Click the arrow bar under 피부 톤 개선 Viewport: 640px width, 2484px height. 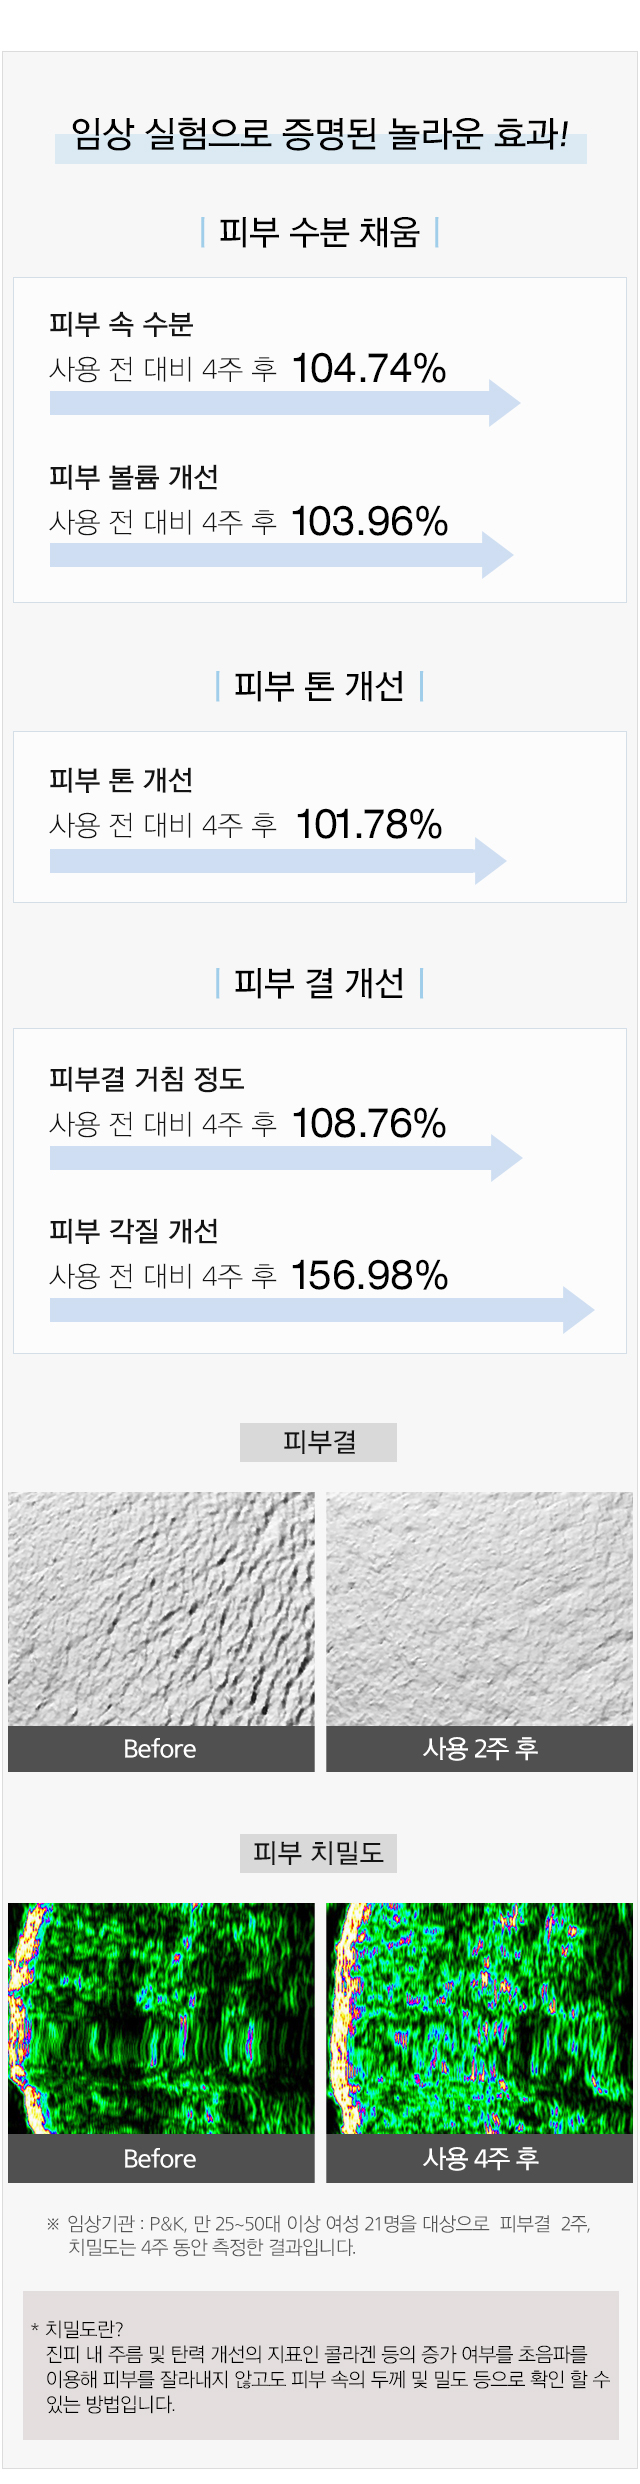pos(278,861)
